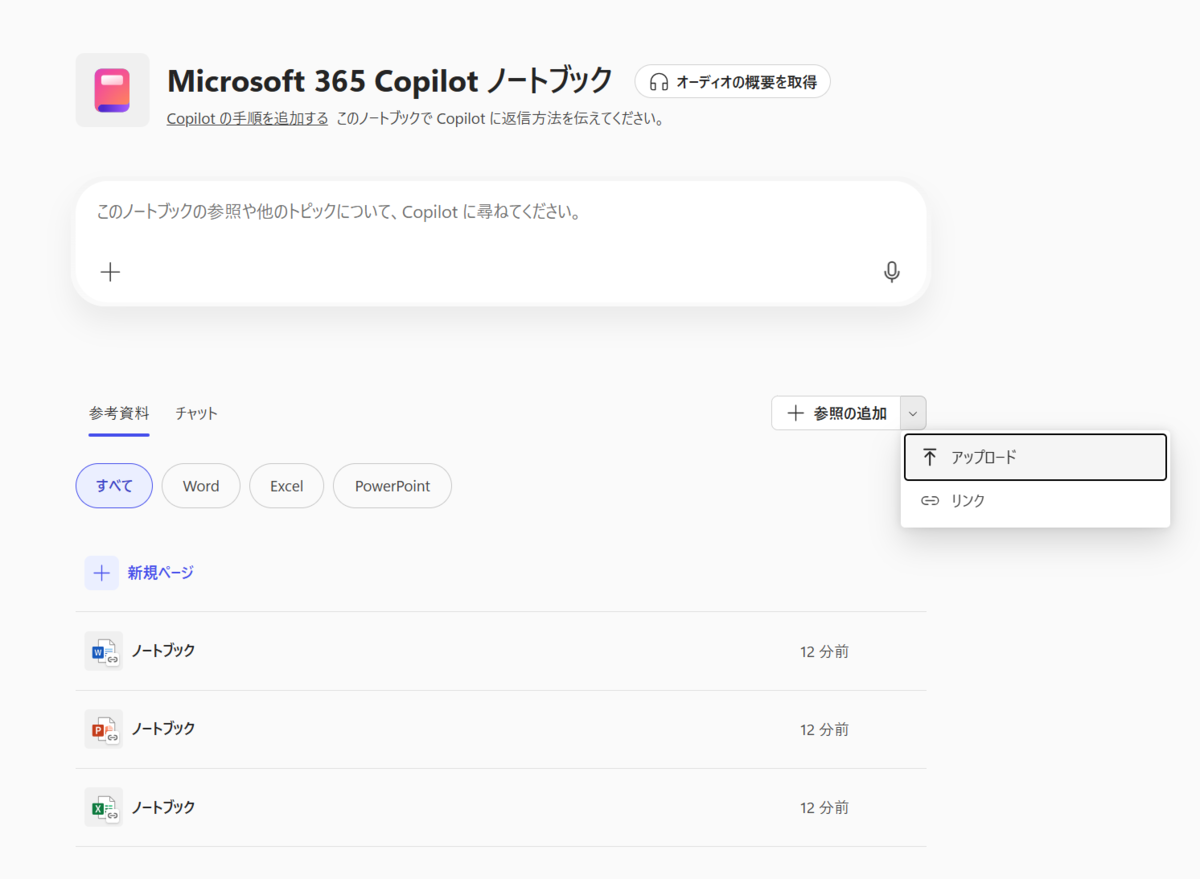Viewport: 1200px width, 879px height.
Task: Expand the 参照の追加 dropdown chevron
Action: click(x=913, y=413)
